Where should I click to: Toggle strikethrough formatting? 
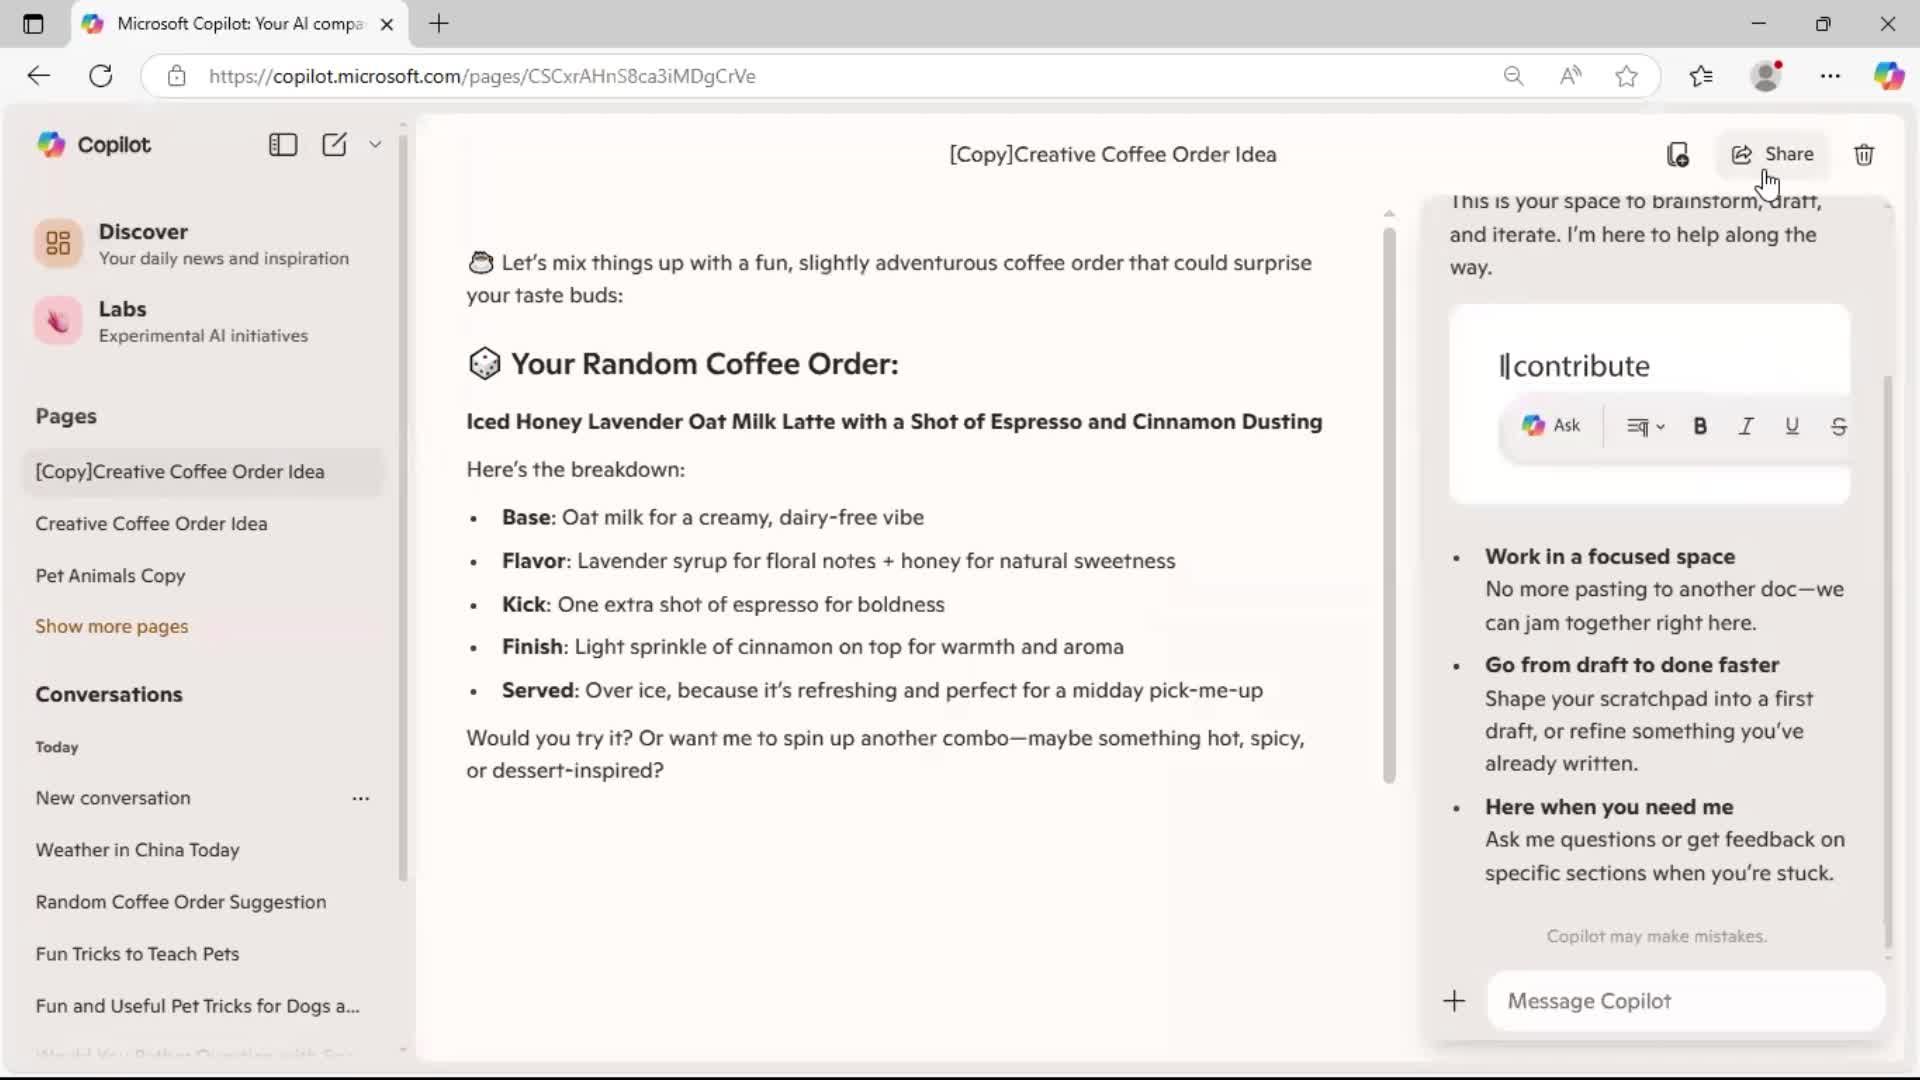pyautogui.click(x=1838, y=426)
